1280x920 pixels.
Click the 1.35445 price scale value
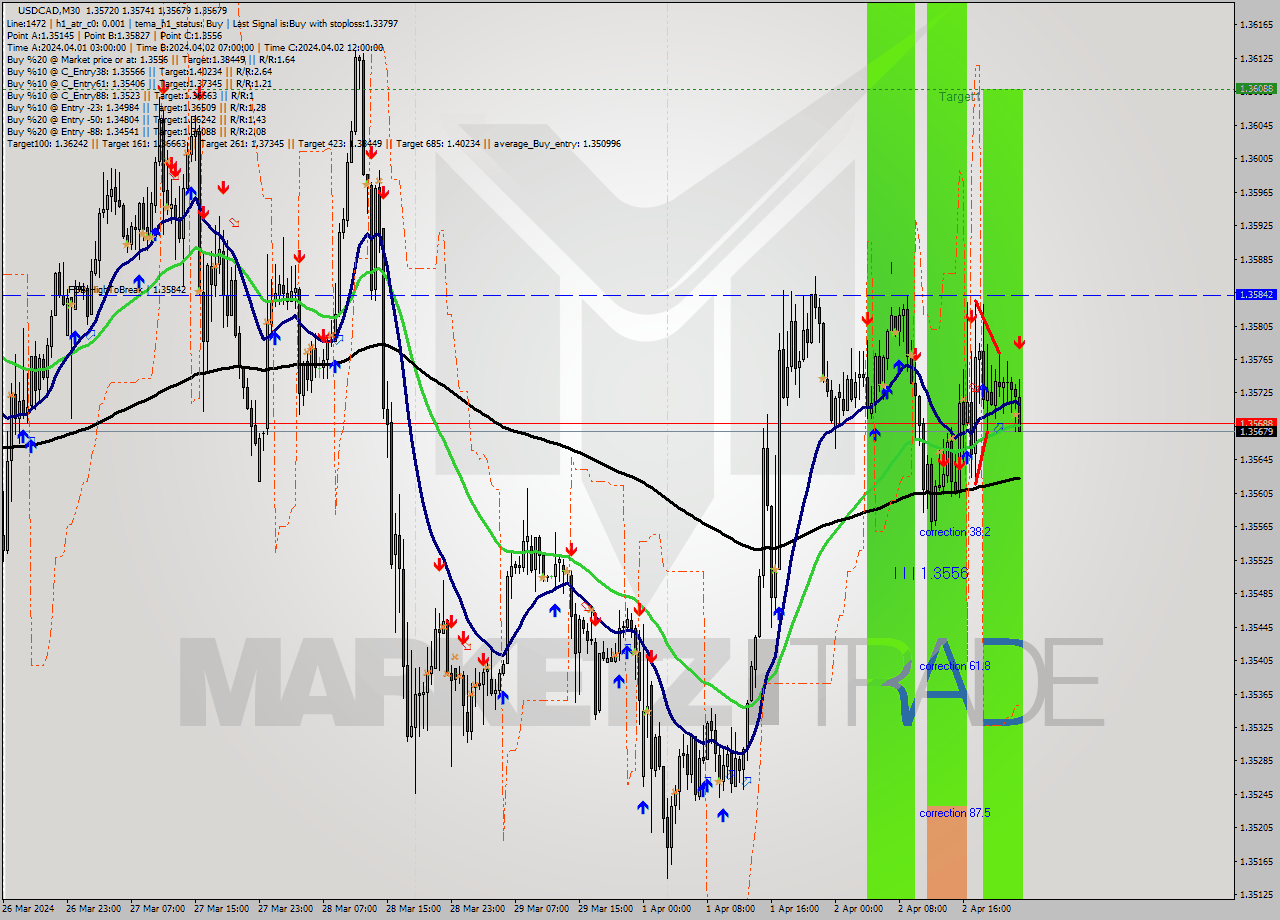[x=1256, y=627]
